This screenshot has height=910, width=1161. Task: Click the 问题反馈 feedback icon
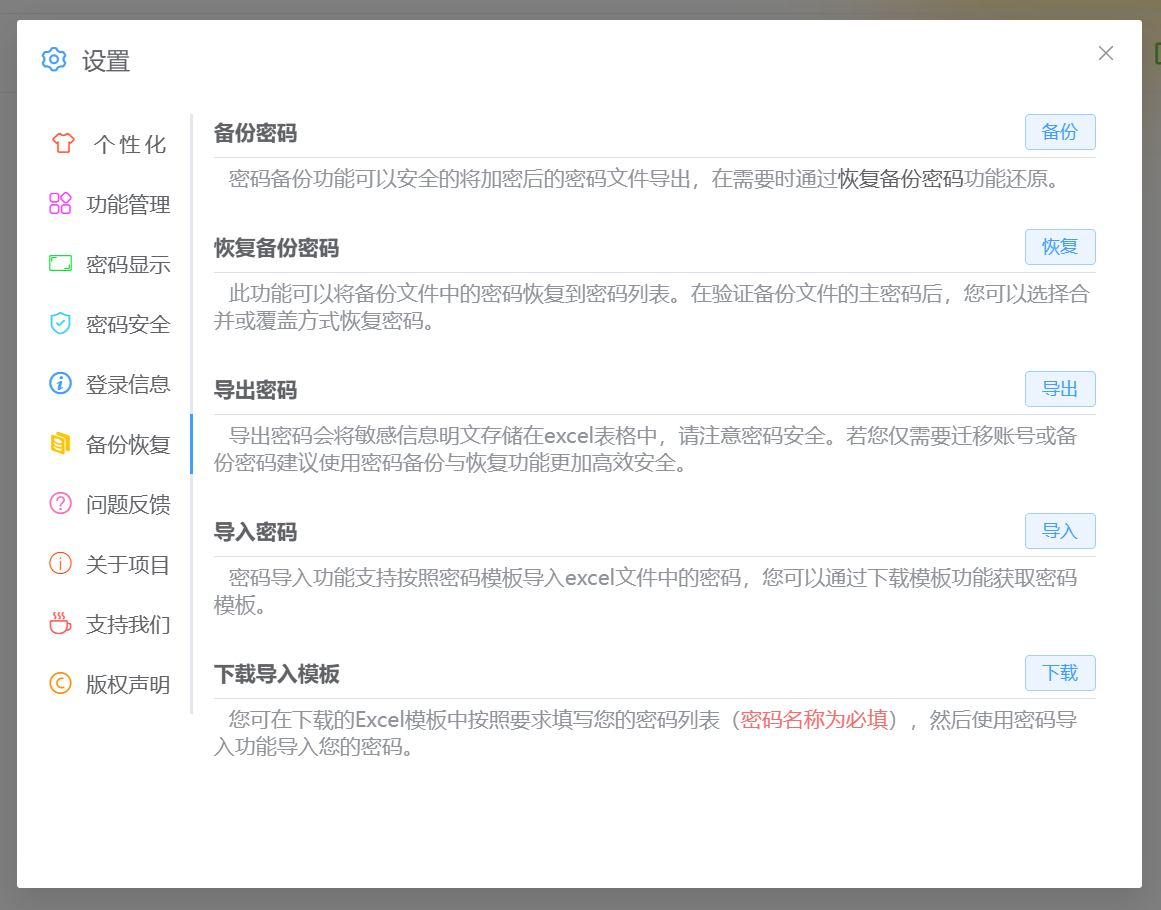coord(61,504)
